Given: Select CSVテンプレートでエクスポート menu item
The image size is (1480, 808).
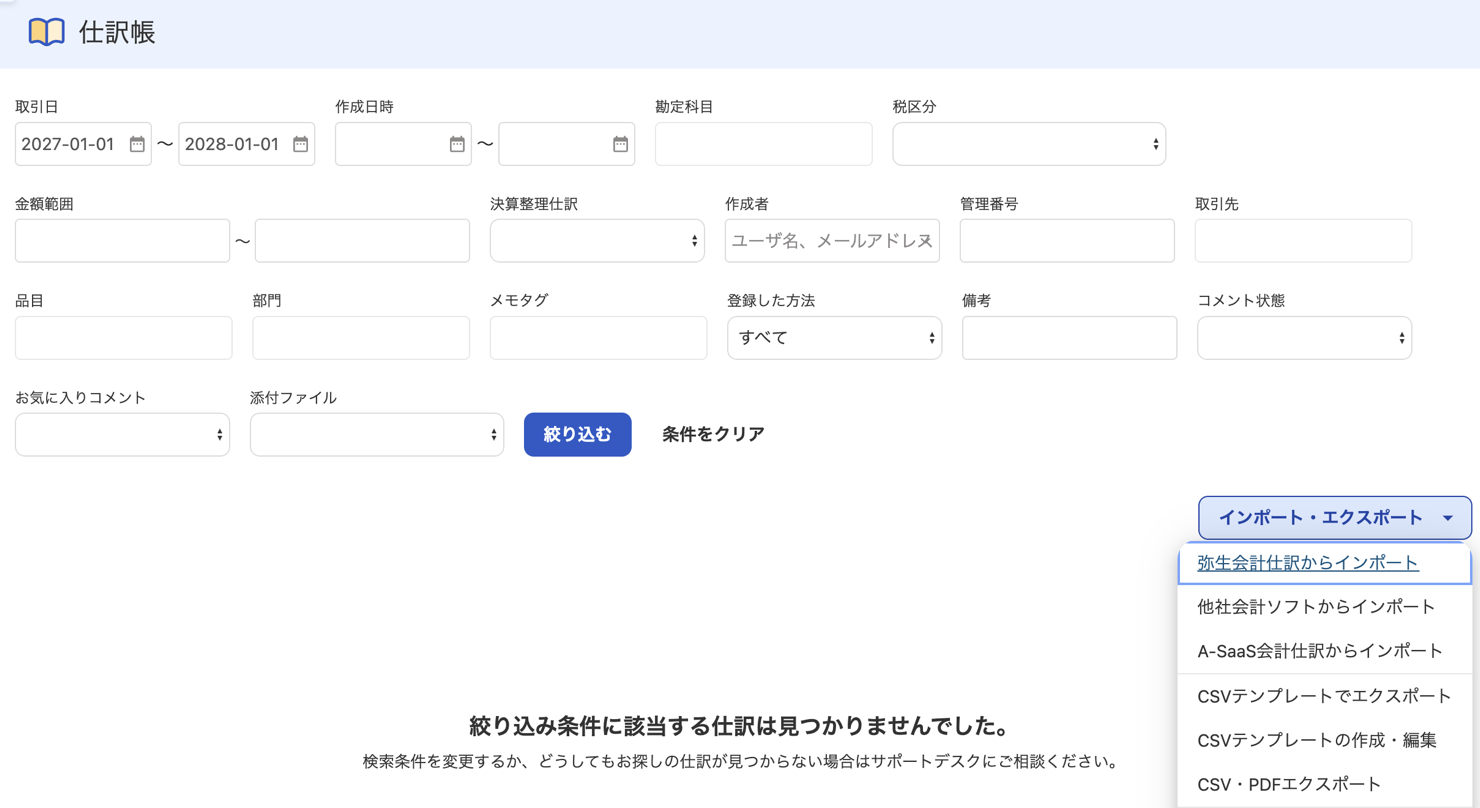Looking at the screenshot, I should click(1325, 696).
